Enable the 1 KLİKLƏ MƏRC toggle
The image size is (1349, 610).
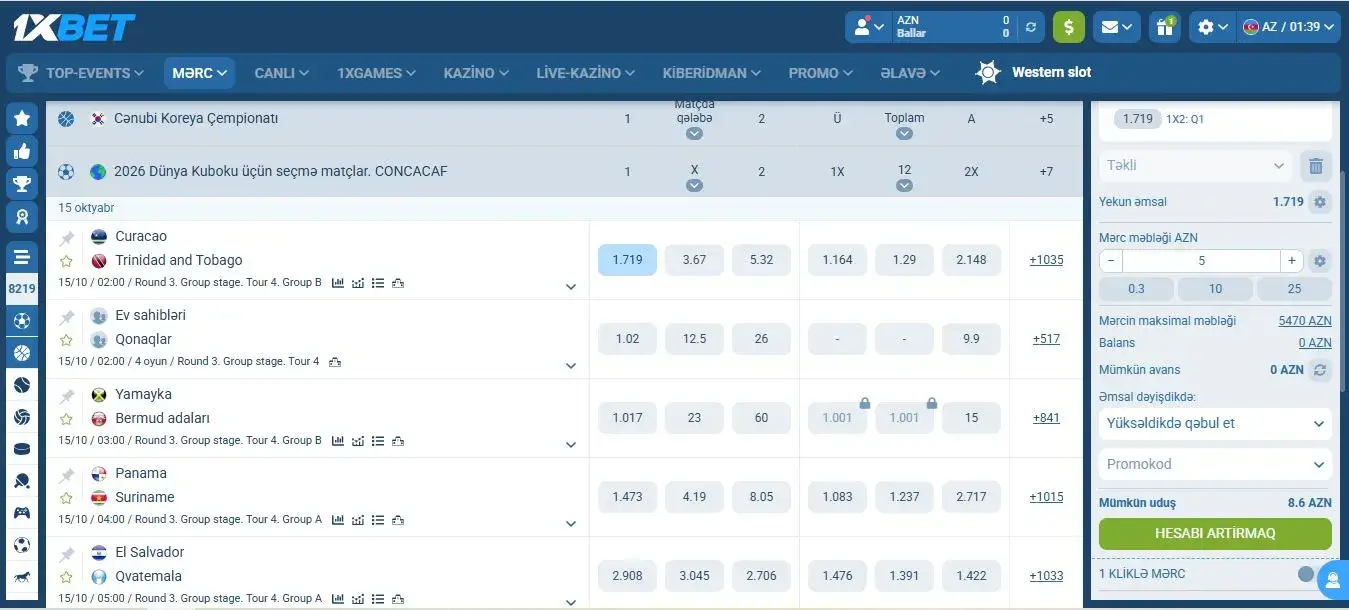pyautogui.click(x=1308, y=574)
